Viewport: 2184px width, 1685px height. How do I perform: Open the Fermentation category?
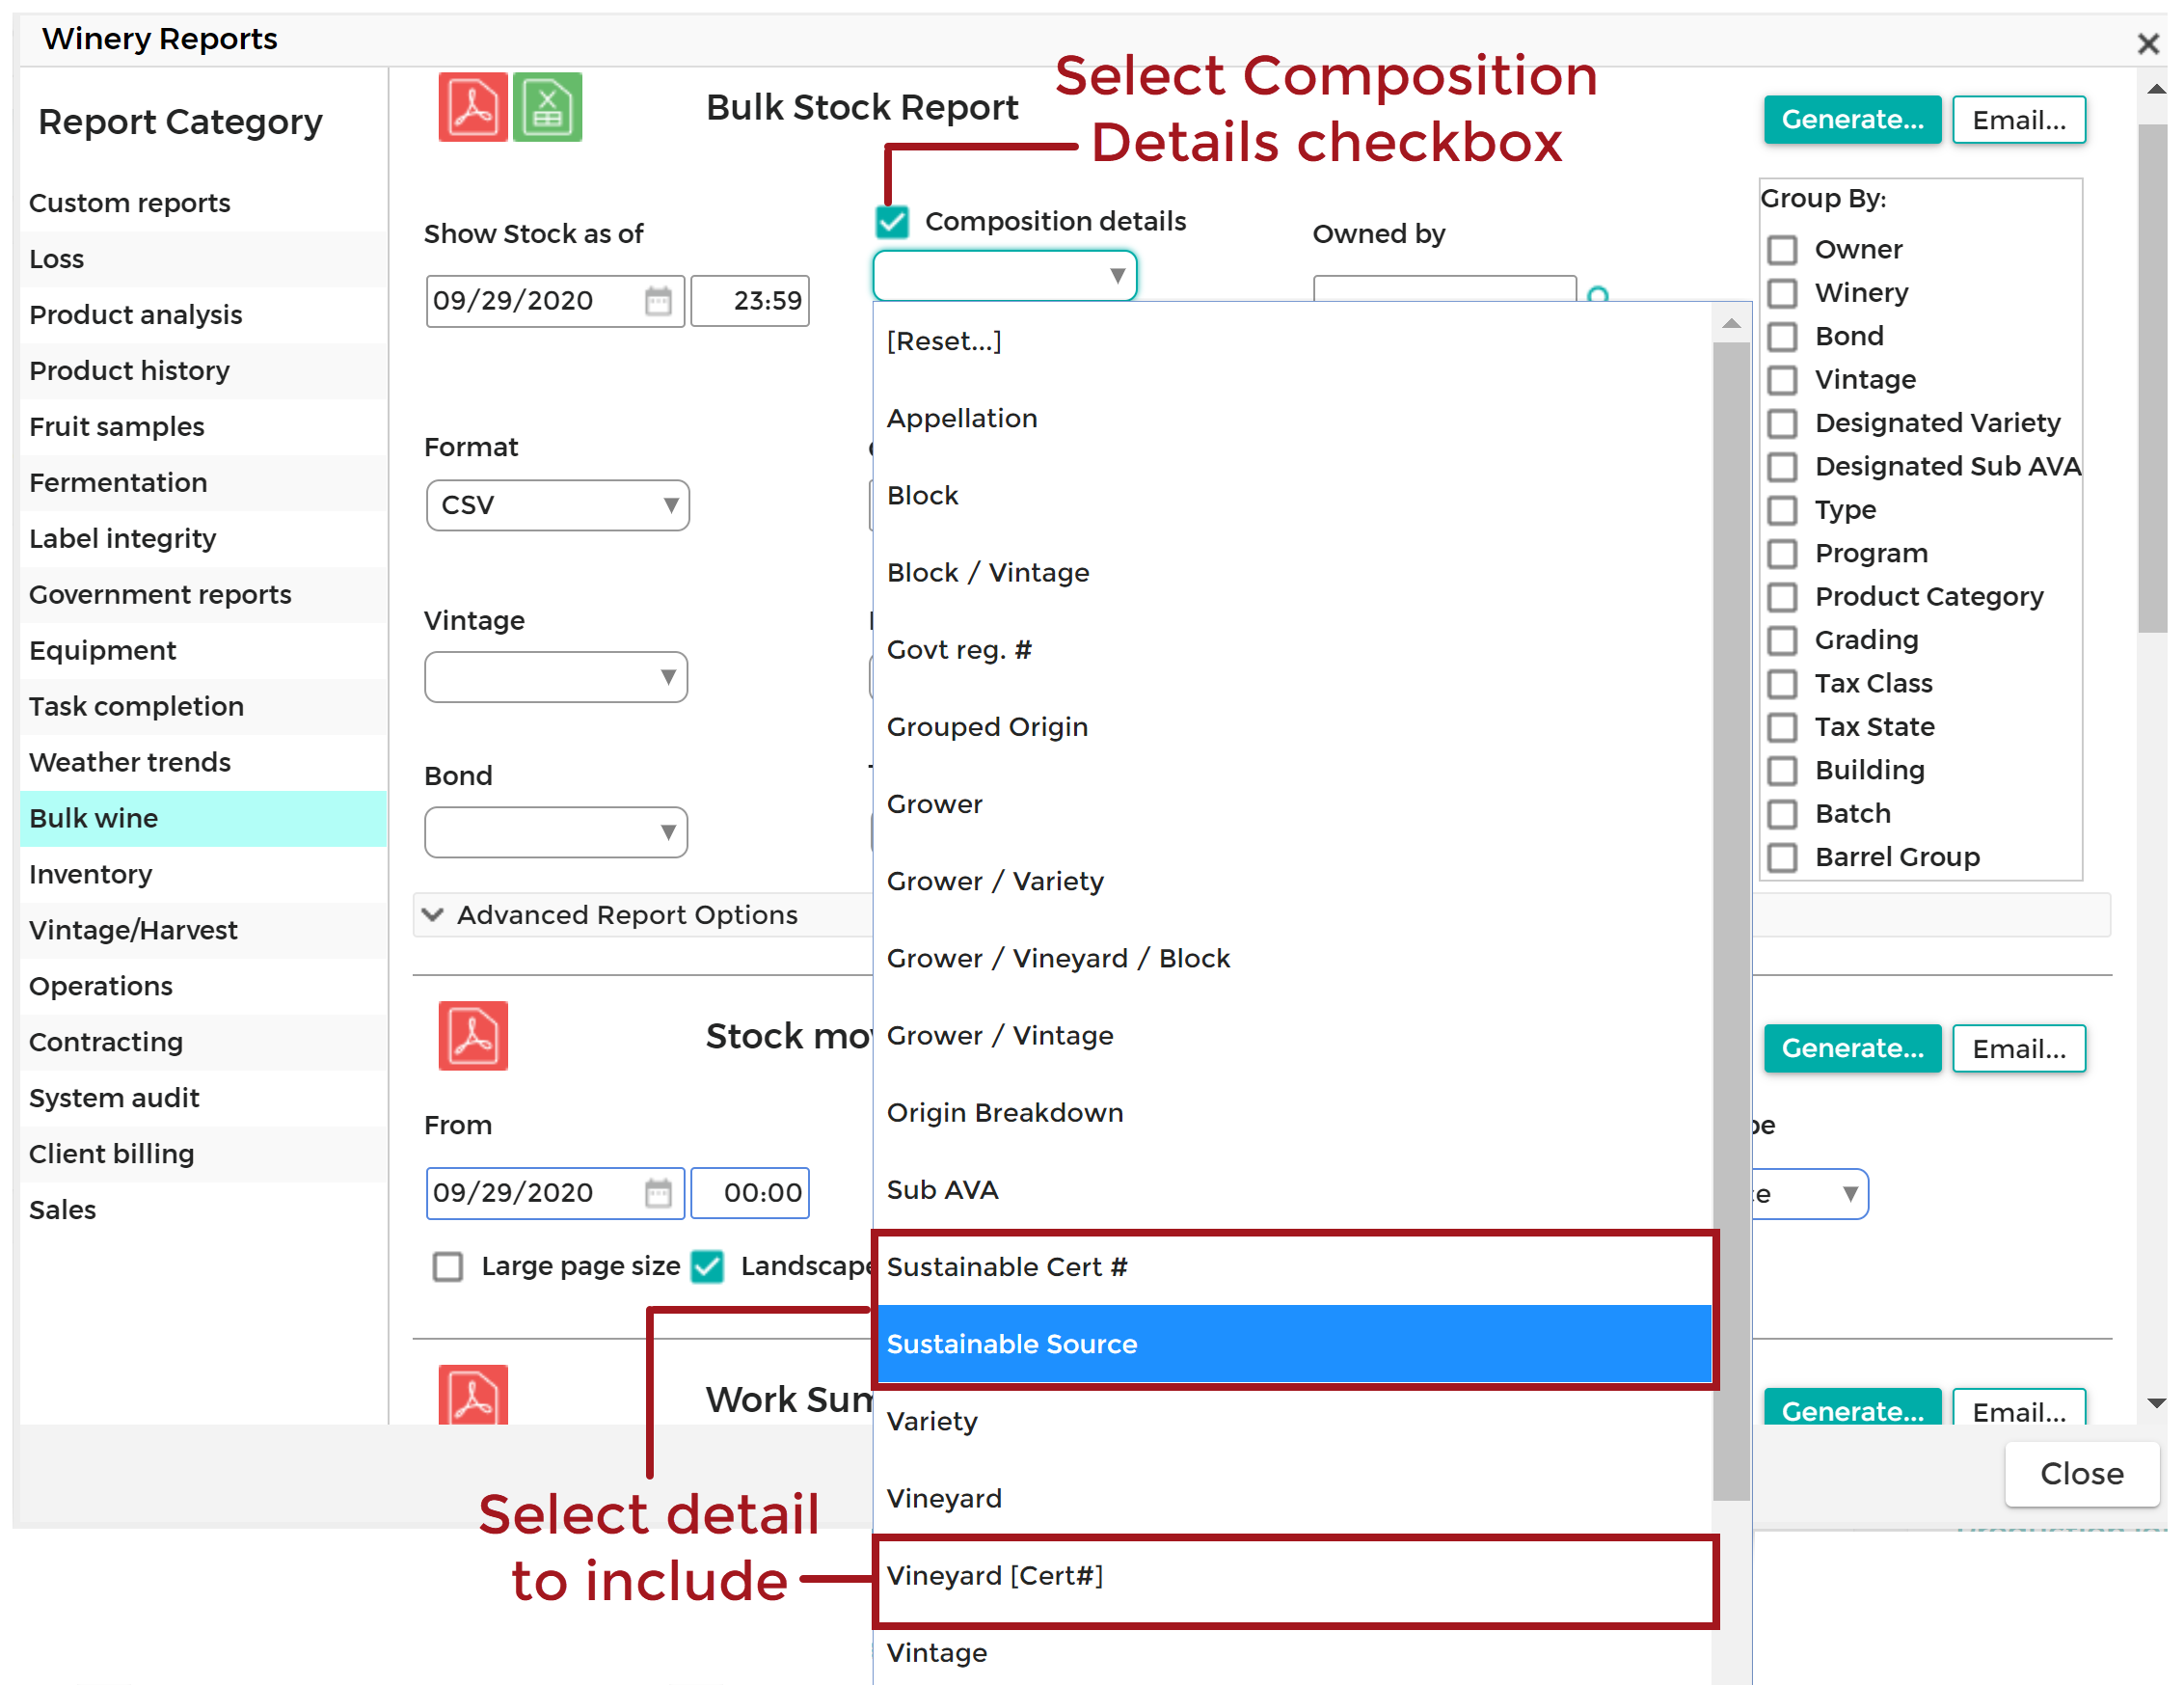(x=203, y=483)
